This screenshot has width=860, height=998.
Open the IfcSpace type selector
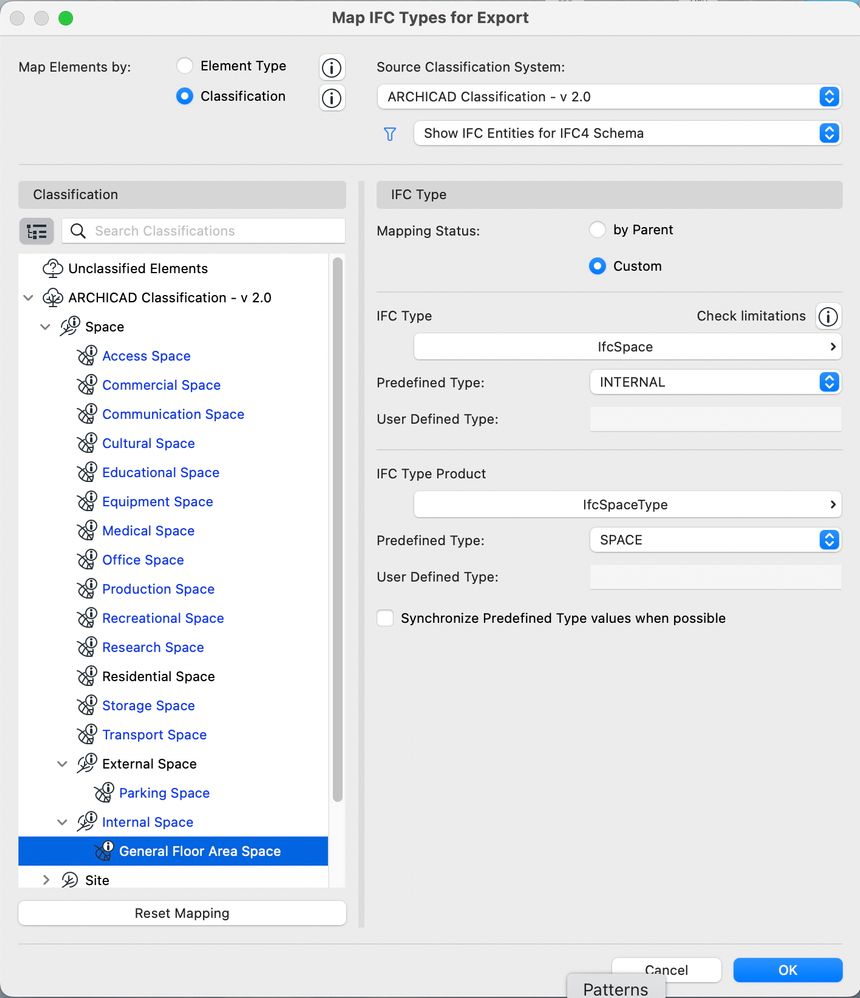pyautogui.click(x=628, y=347)
